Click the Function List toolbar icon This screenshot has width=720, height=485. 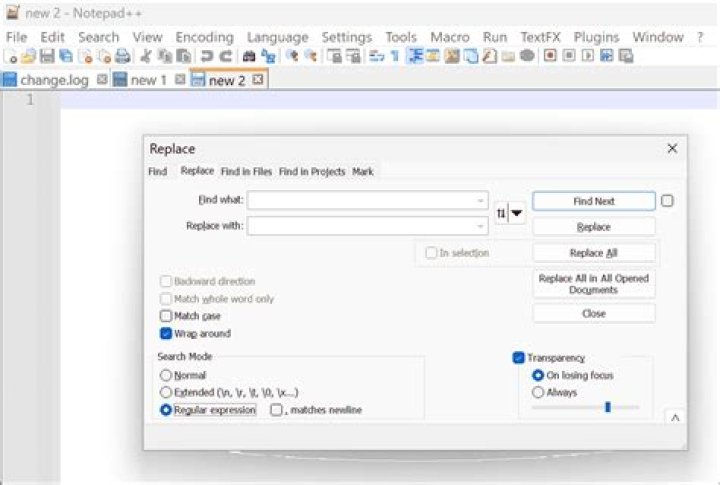(x=489, y=56)
